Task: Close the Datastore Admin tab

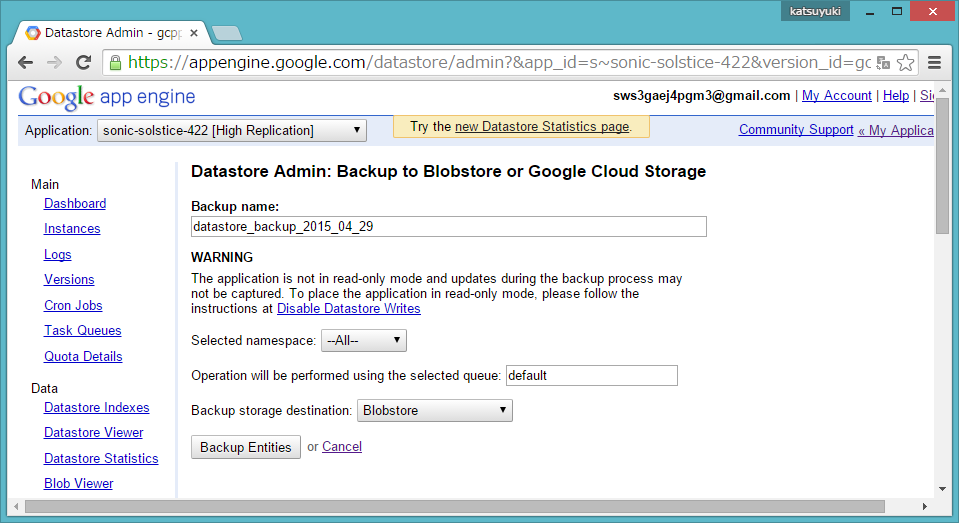Action: coord(194,33)
